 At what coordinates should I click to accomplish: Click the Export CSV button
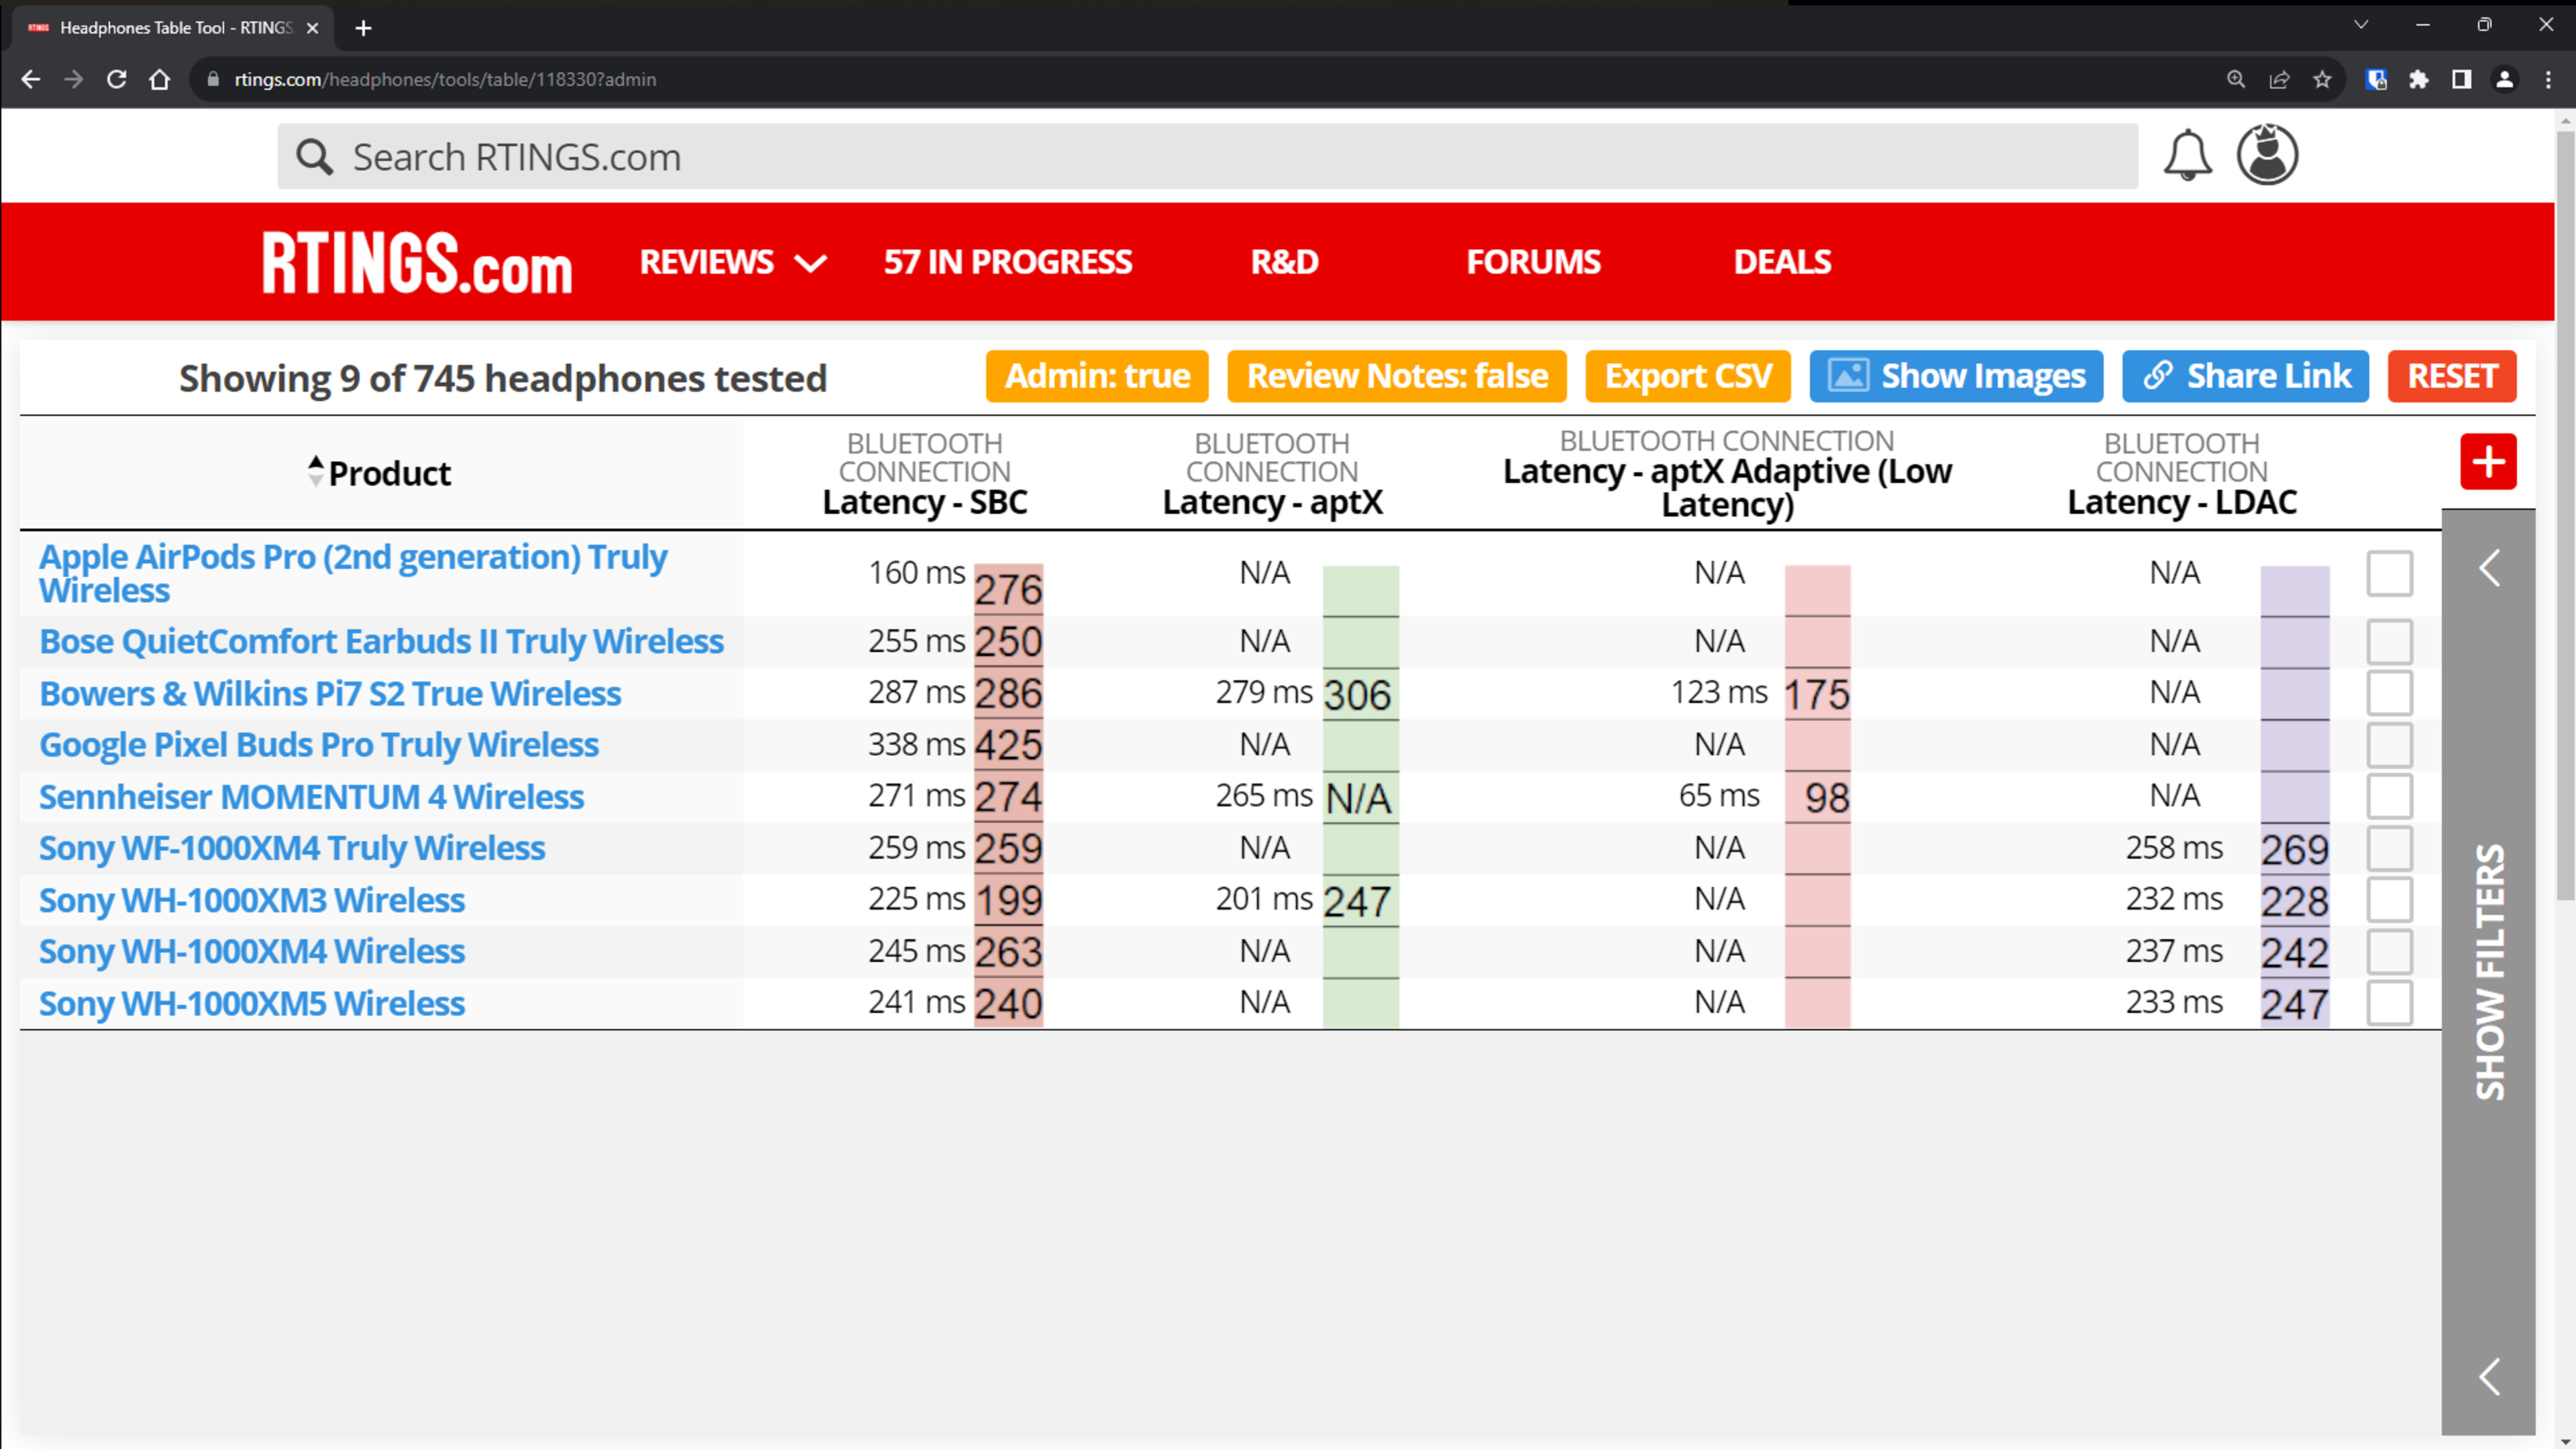[1687, 376]
